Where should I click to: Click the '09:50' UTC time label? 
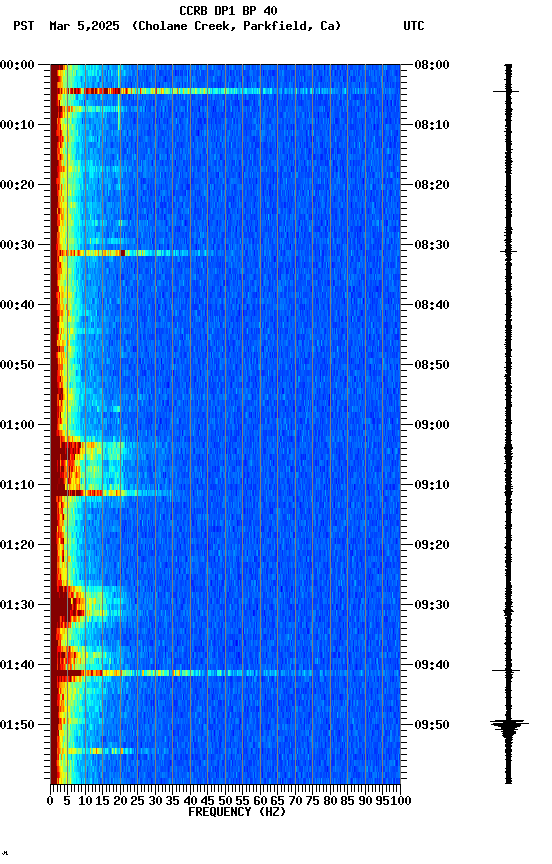point(432,725)
